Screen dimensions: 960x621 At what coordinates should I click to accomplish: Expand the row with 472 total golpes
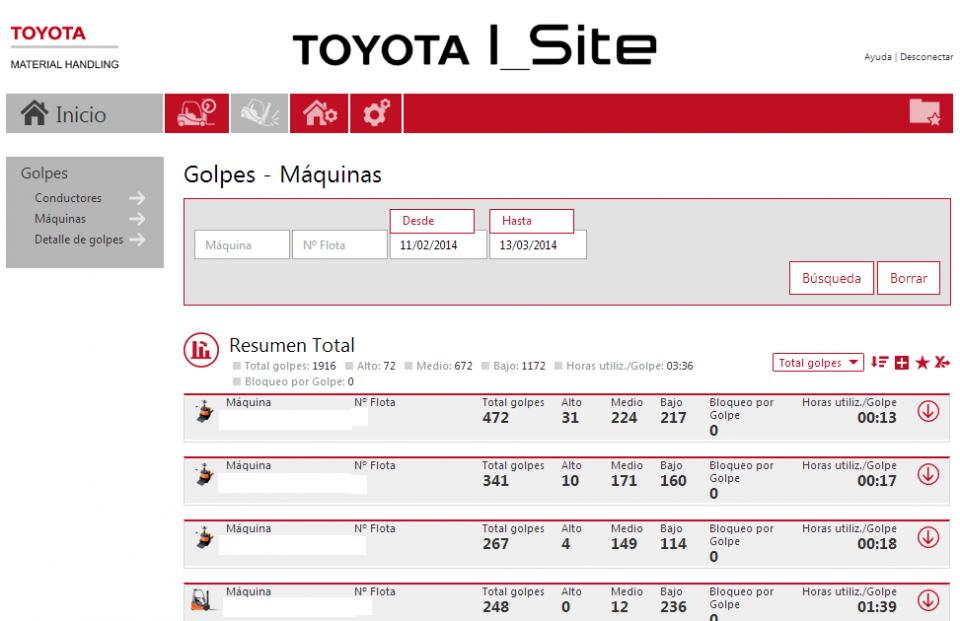pyautogui.click(x=928, y=411)
